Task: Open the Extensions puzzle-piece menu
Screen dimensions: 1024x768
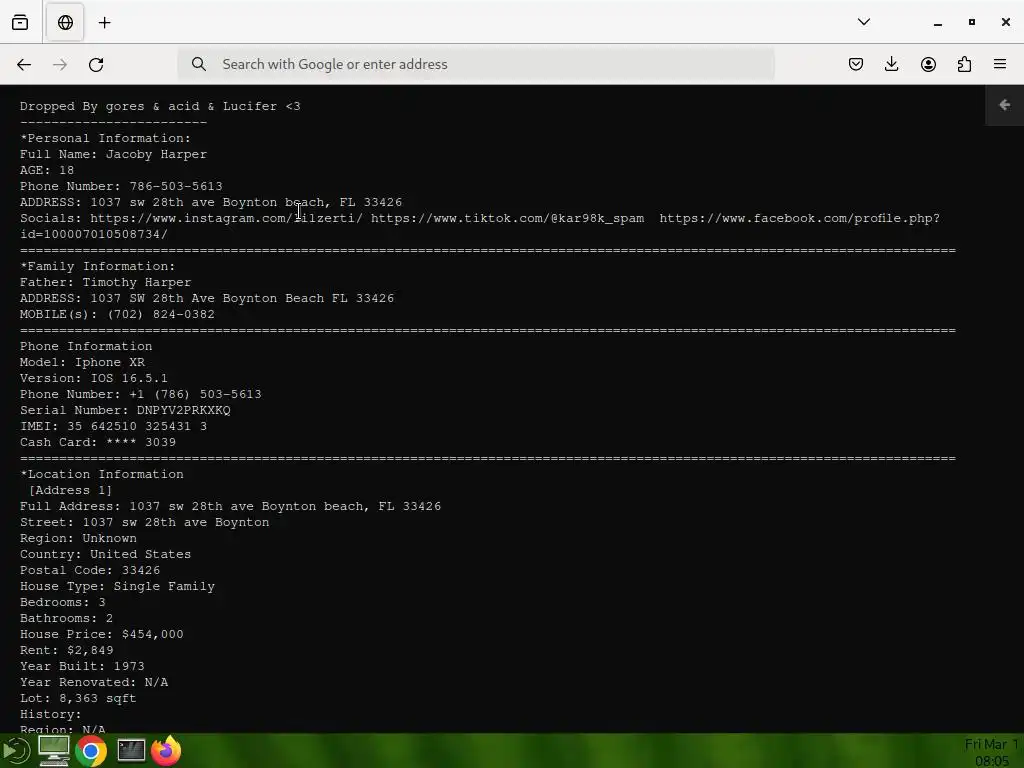Action: click(964, 64)
